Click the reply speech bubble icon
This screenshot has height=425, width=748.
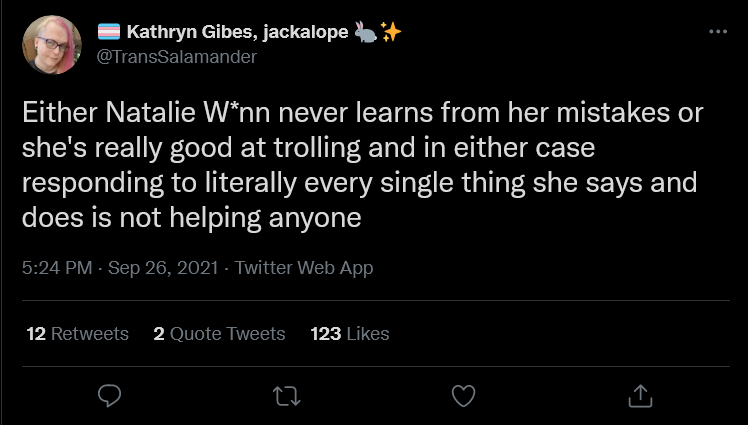[x=110, y=396]
